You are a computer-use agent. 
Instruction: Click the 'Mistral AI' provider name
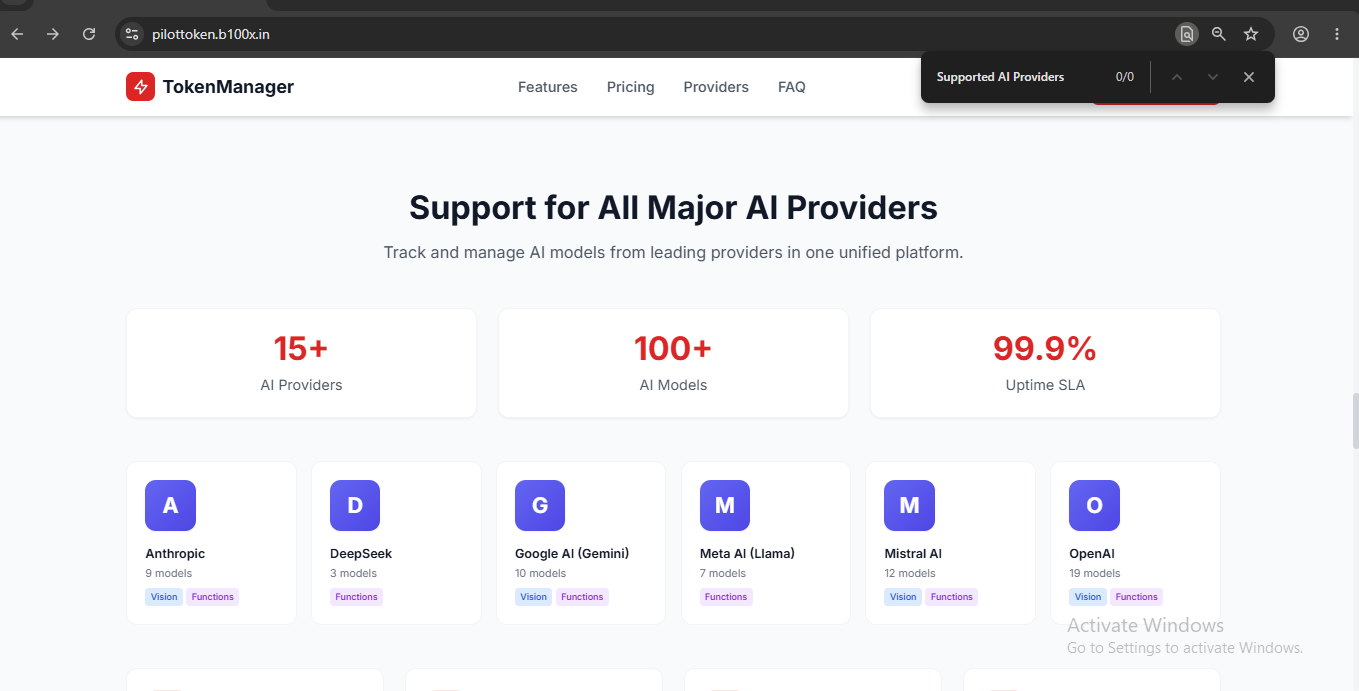pyautogui.click(x=913, y=554)
